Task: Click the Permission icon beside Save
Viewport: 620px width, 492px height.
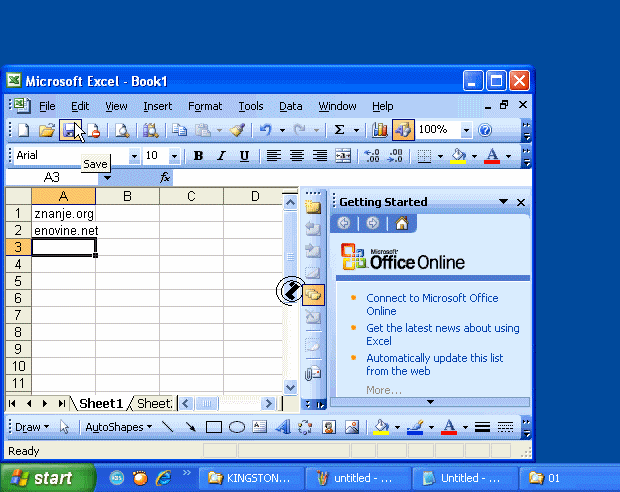Action: click(94, 130)
